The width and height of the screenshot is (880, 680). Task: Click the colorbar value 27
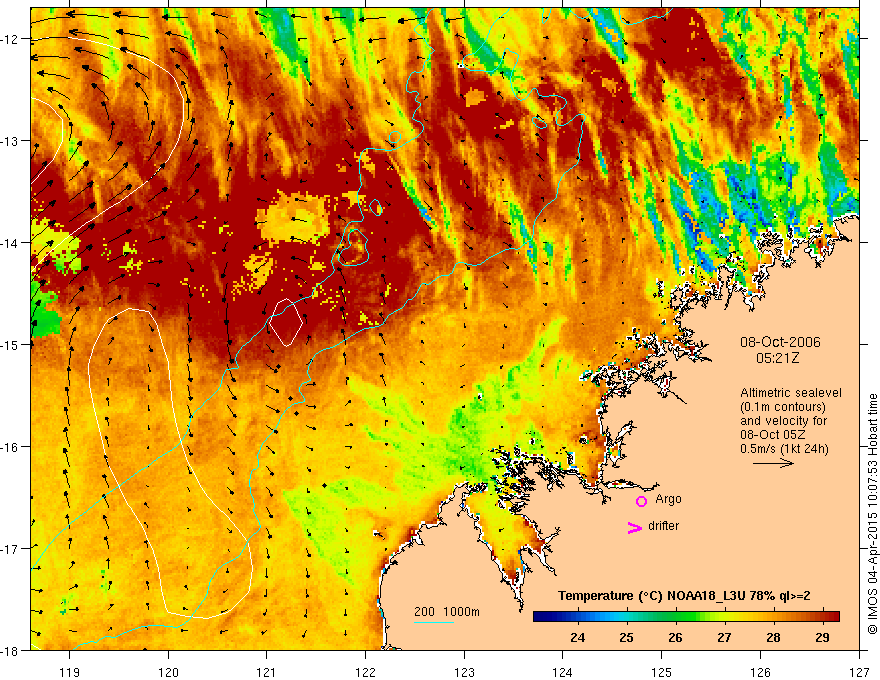[x=725, y=637]
